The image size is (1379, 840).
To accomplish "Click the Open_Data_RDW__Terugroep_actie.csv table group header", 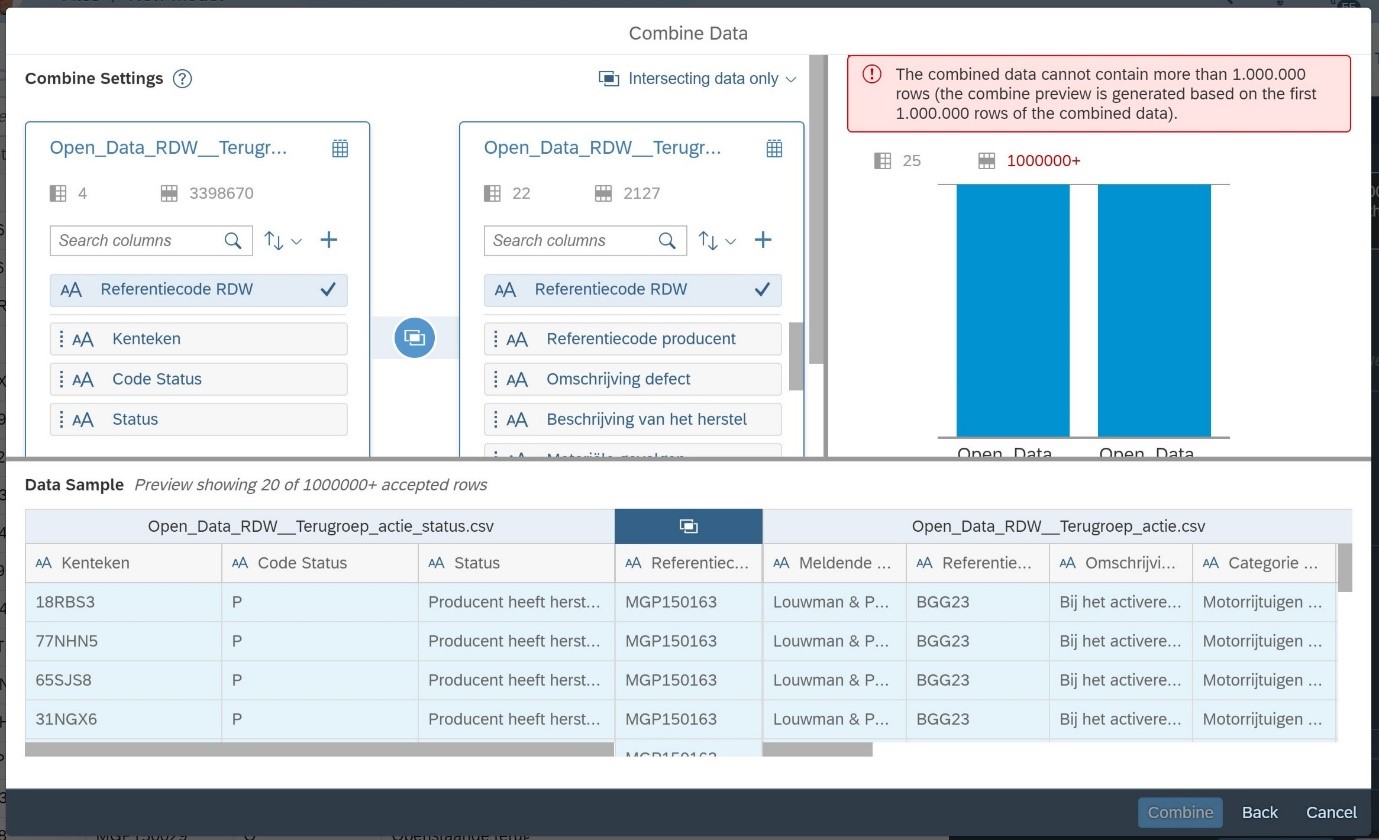I will point(1058,526).
